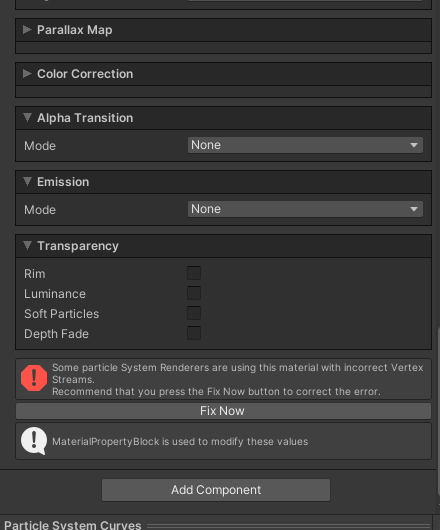Collapse the Transparency section triangle
440x530 pixels.
[27, 245]
